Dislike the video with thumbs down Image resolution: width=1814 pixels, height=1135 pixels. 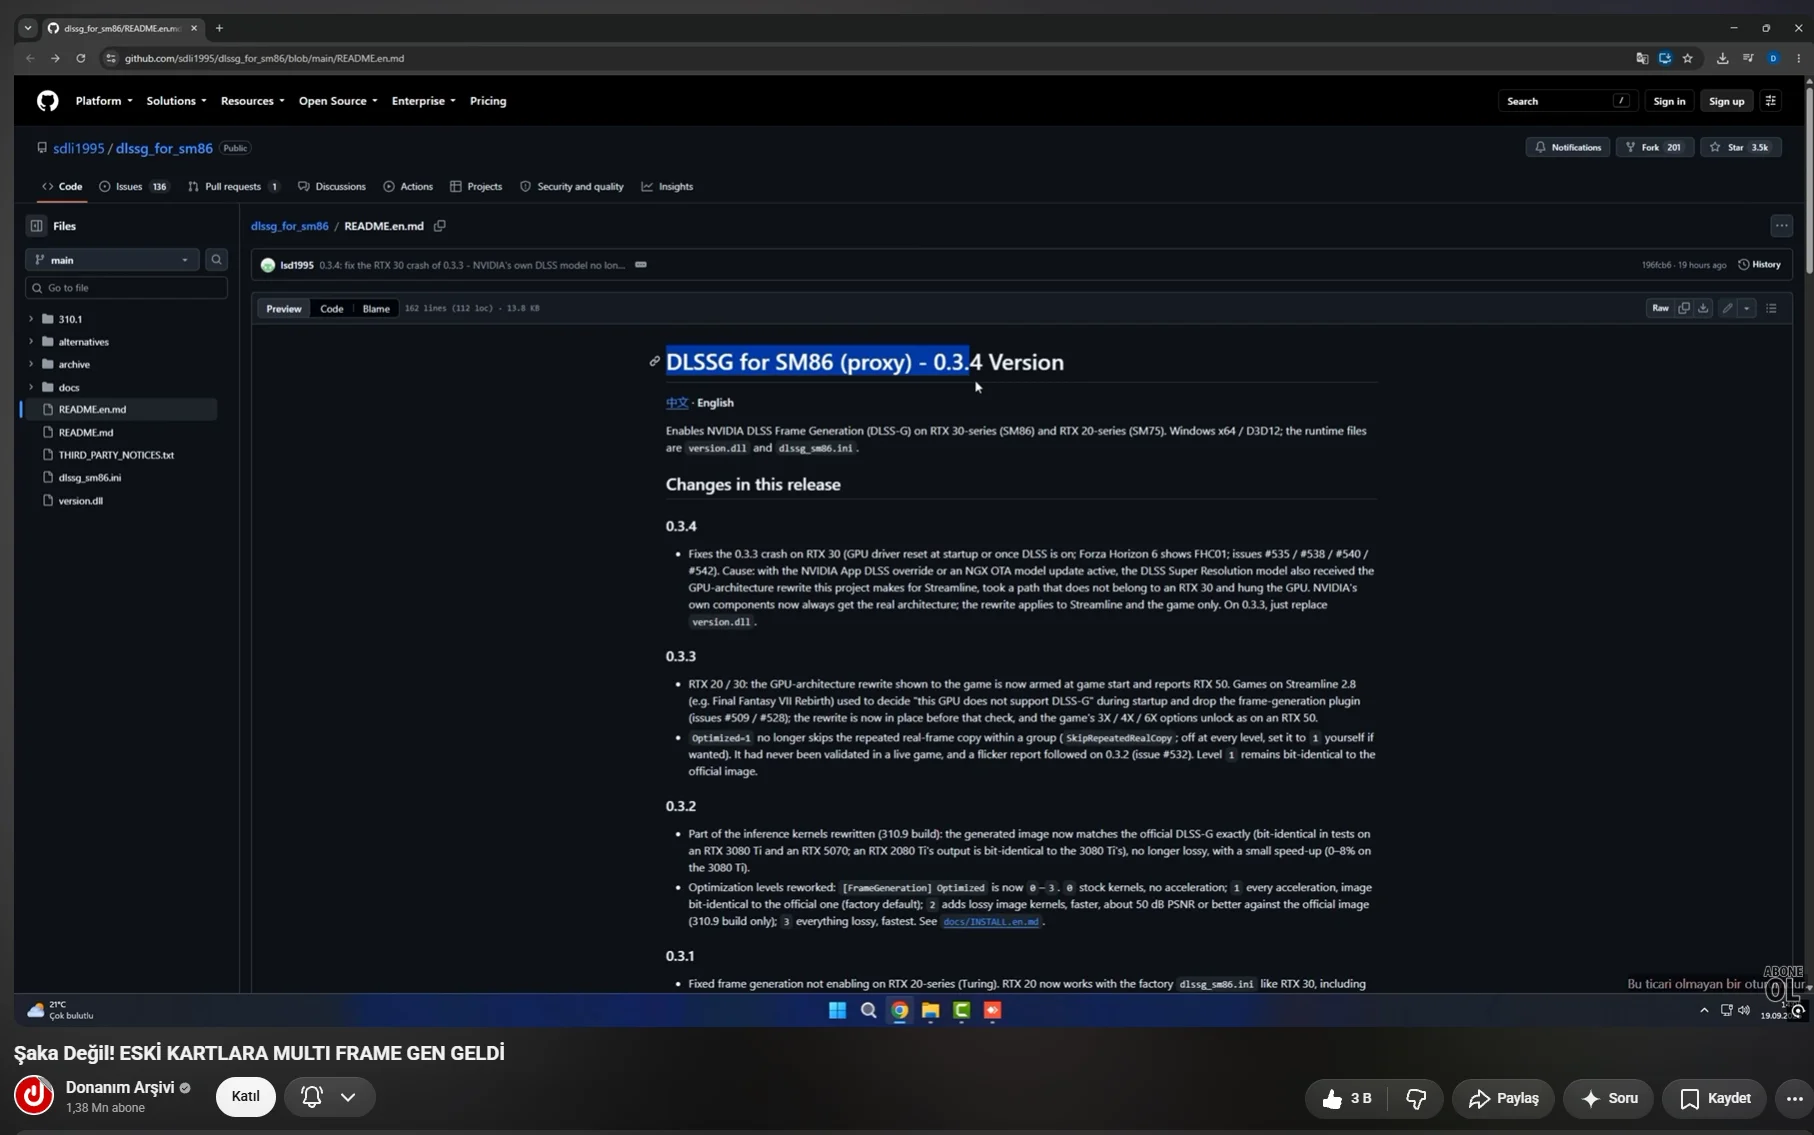[x=1416, y=1098]
